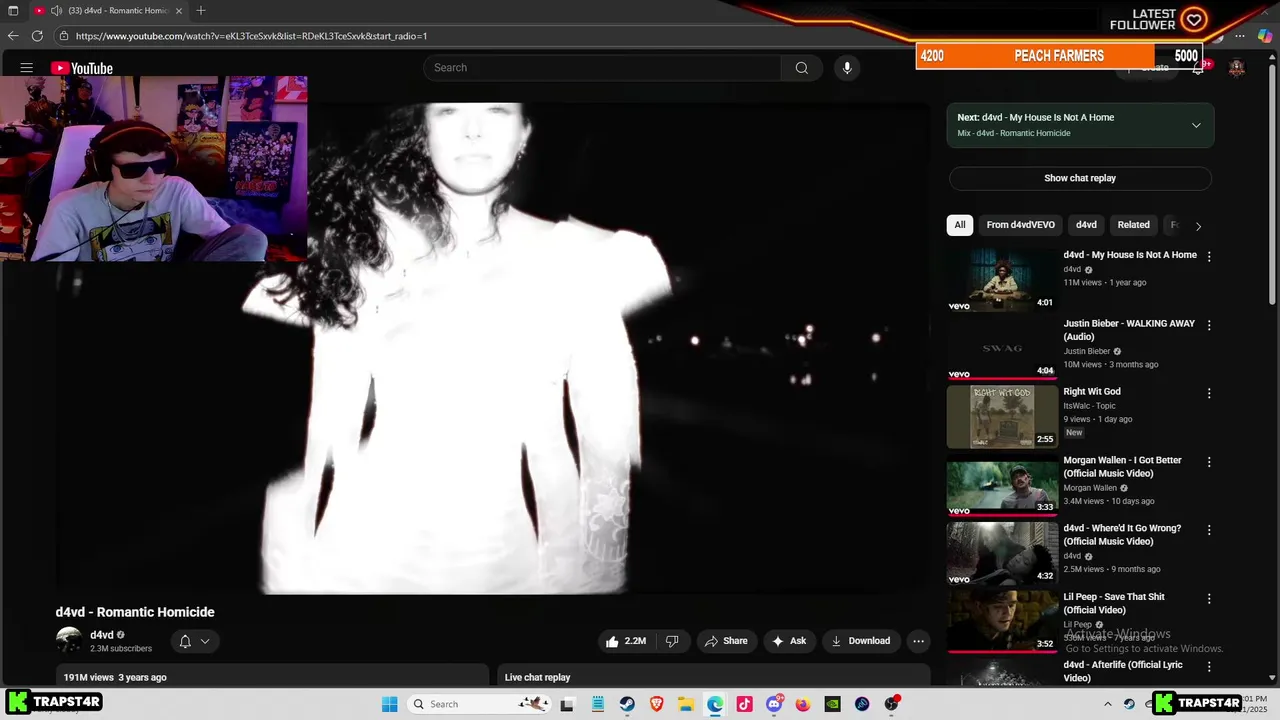Screen dimensions: 1280x720
Task: Open options for Lil Peep video
Action: click(1209, 598)
